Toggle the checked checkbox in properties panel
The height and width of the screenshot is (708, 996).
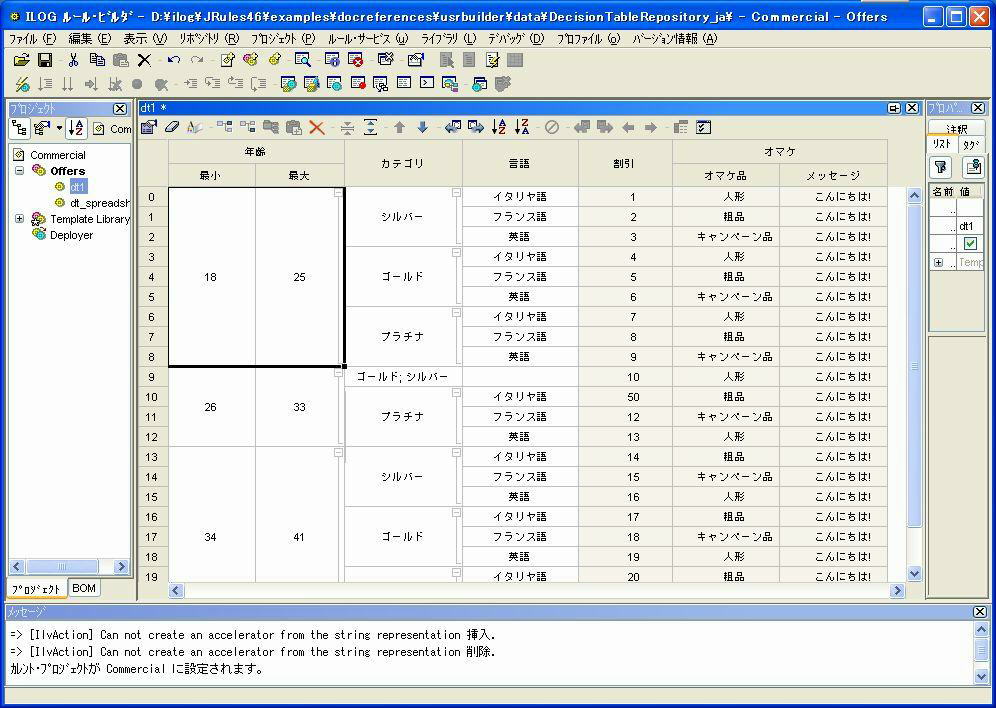(970, 244)
